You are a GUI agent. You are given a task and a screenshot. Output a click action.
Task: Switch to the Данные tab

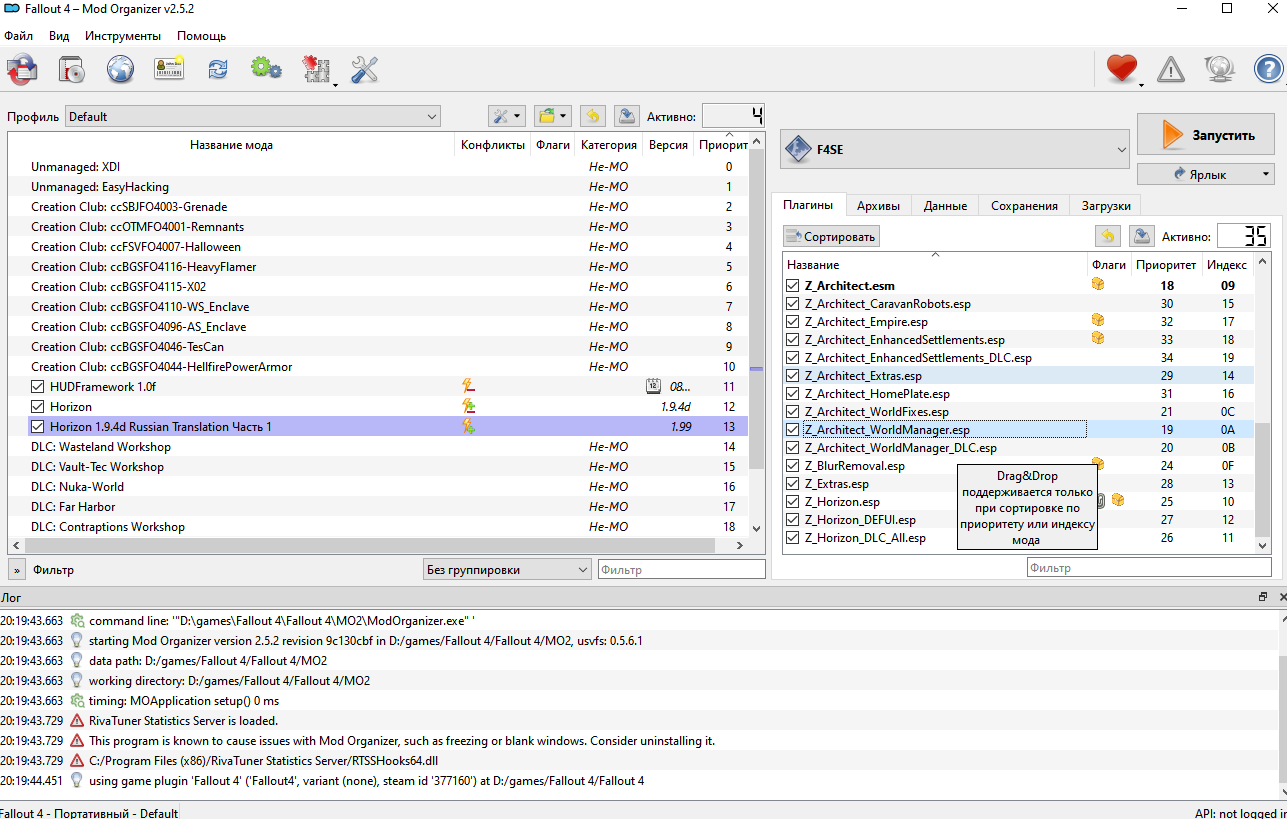point(945,205)
